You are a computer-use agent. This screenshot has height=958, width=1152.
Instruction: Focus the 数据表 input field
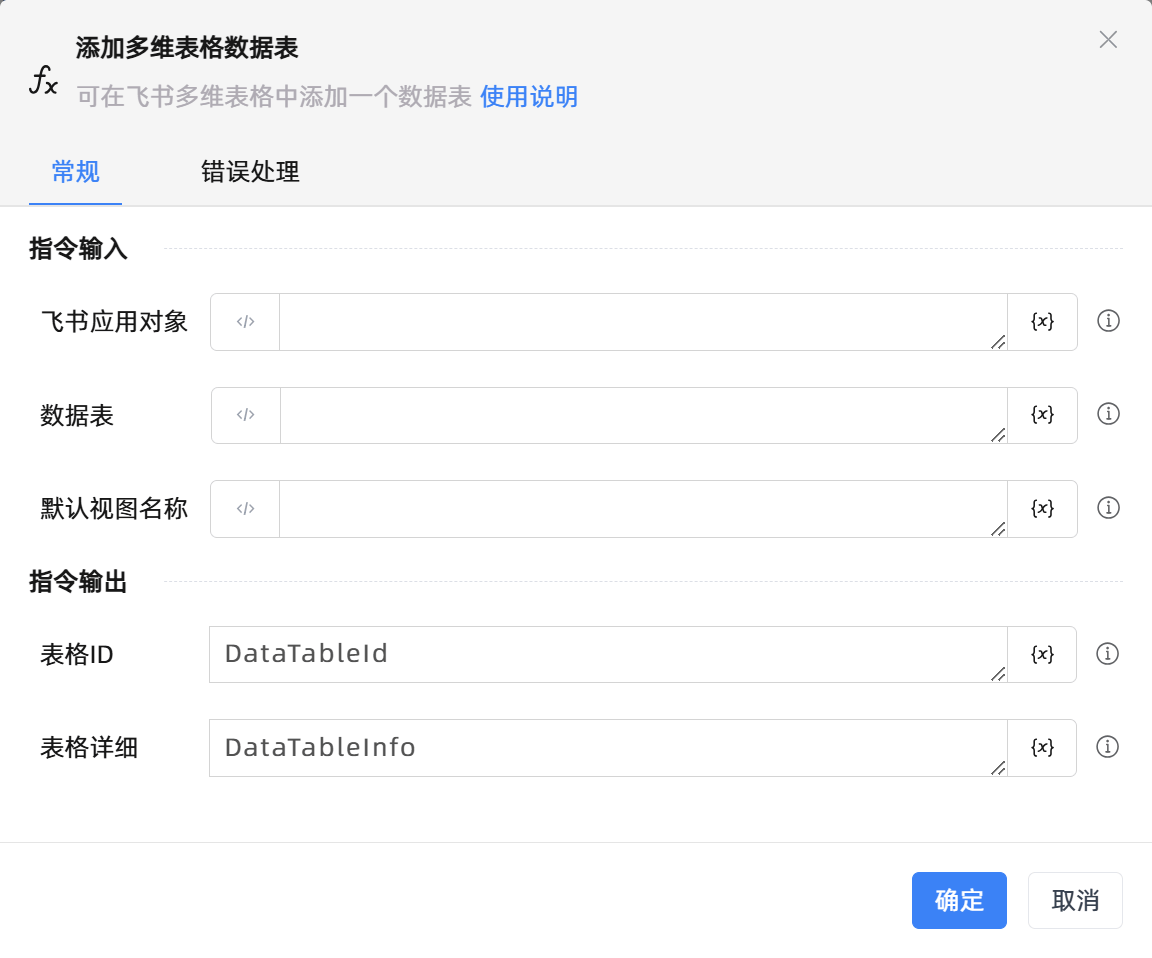click(643, 415)
